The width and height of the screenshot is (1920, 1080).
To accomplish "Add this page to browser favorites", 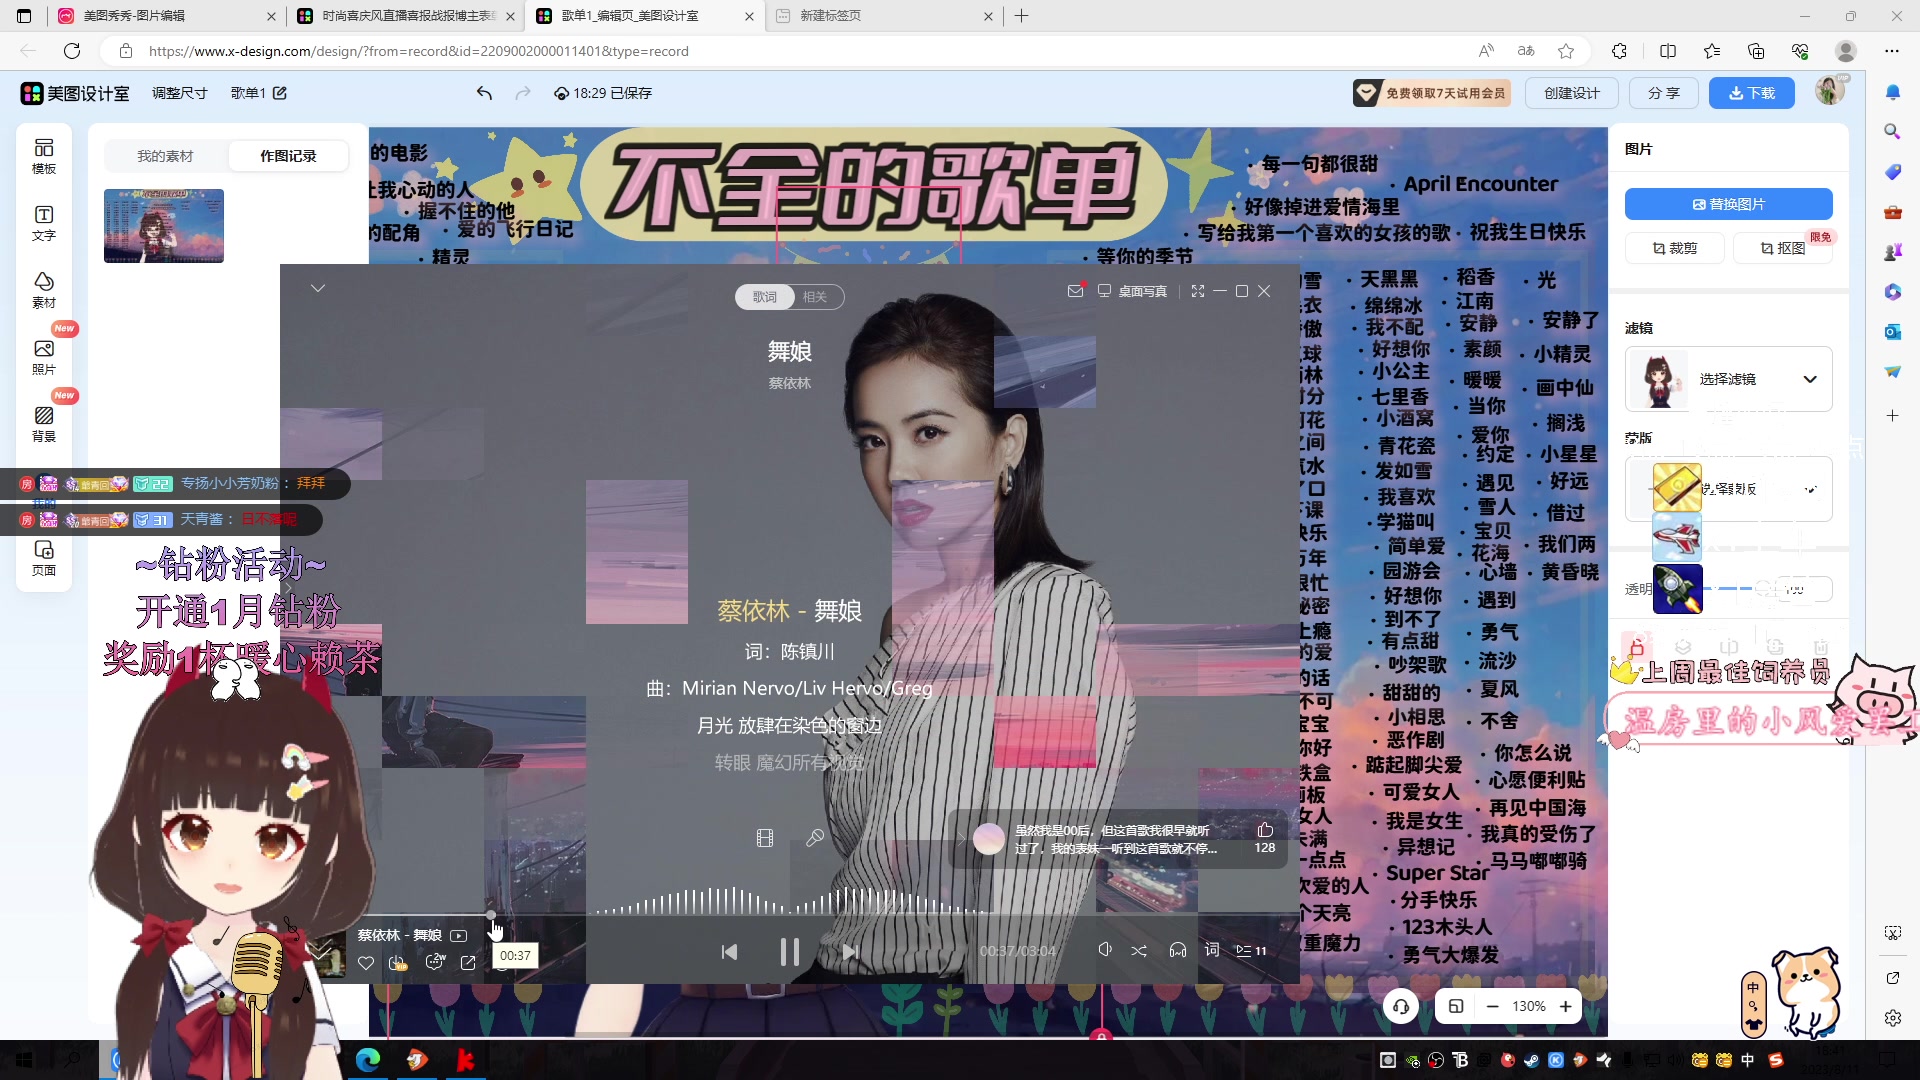I will coord(1566,51).
